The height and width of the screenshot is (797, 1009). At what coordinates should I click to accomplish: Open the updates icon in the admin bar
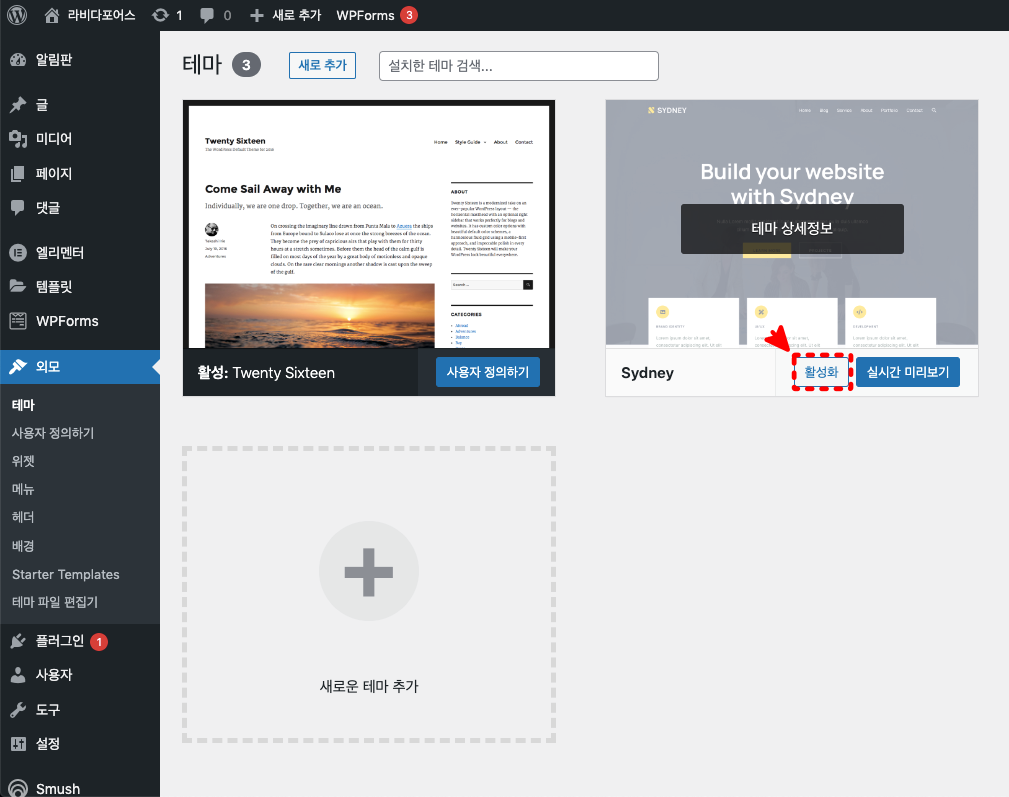tap(160, 15)
